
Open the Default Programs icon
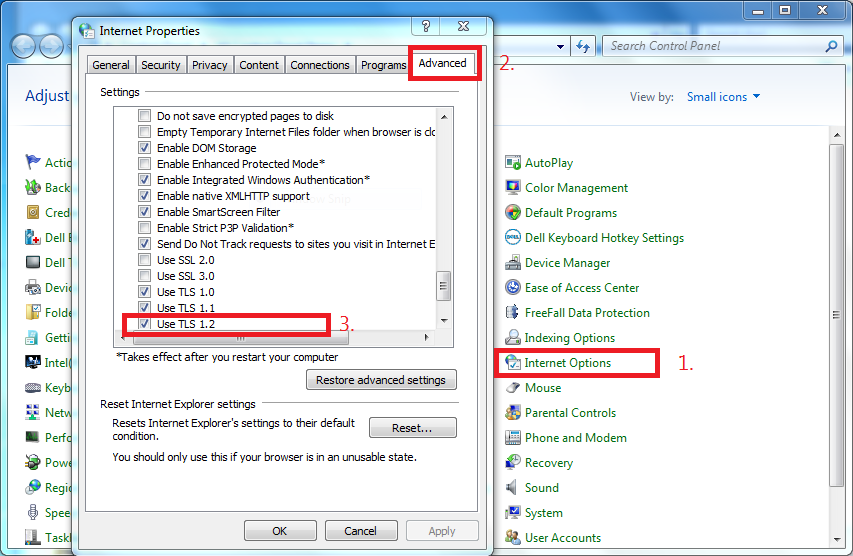click(x=512, y=213)
